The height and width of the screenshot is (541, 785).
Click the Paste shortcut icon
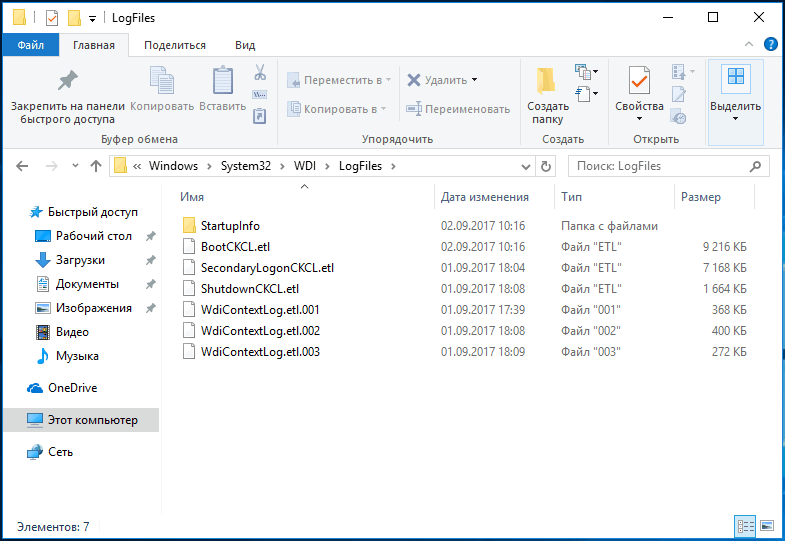(260, 116)
